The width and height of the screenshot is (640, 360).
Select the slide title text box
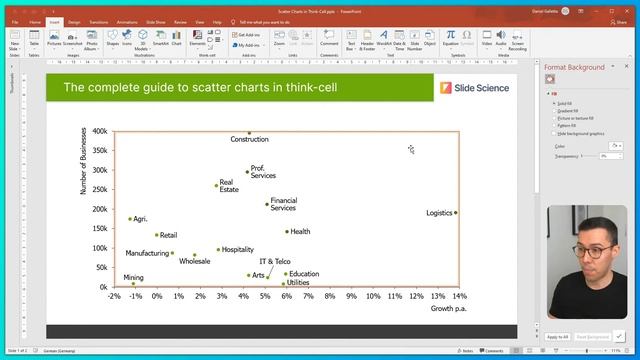[x=240, y=87]
